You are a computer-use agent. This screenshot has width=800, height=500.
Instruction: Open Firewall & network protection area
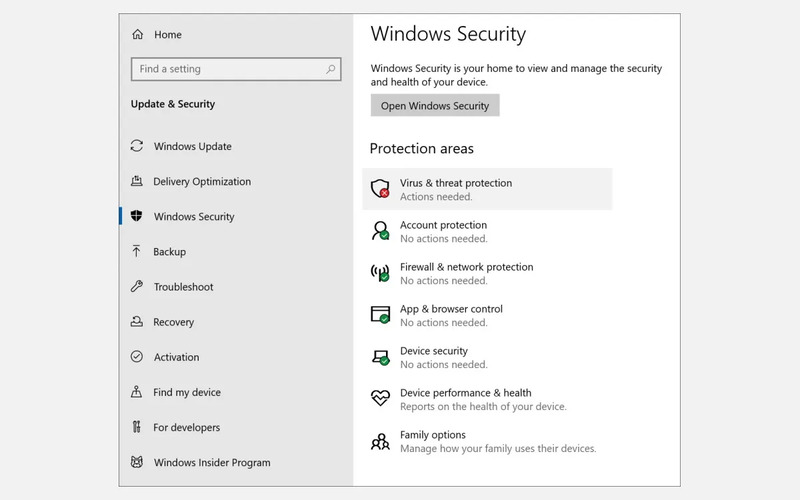point(487,273)
